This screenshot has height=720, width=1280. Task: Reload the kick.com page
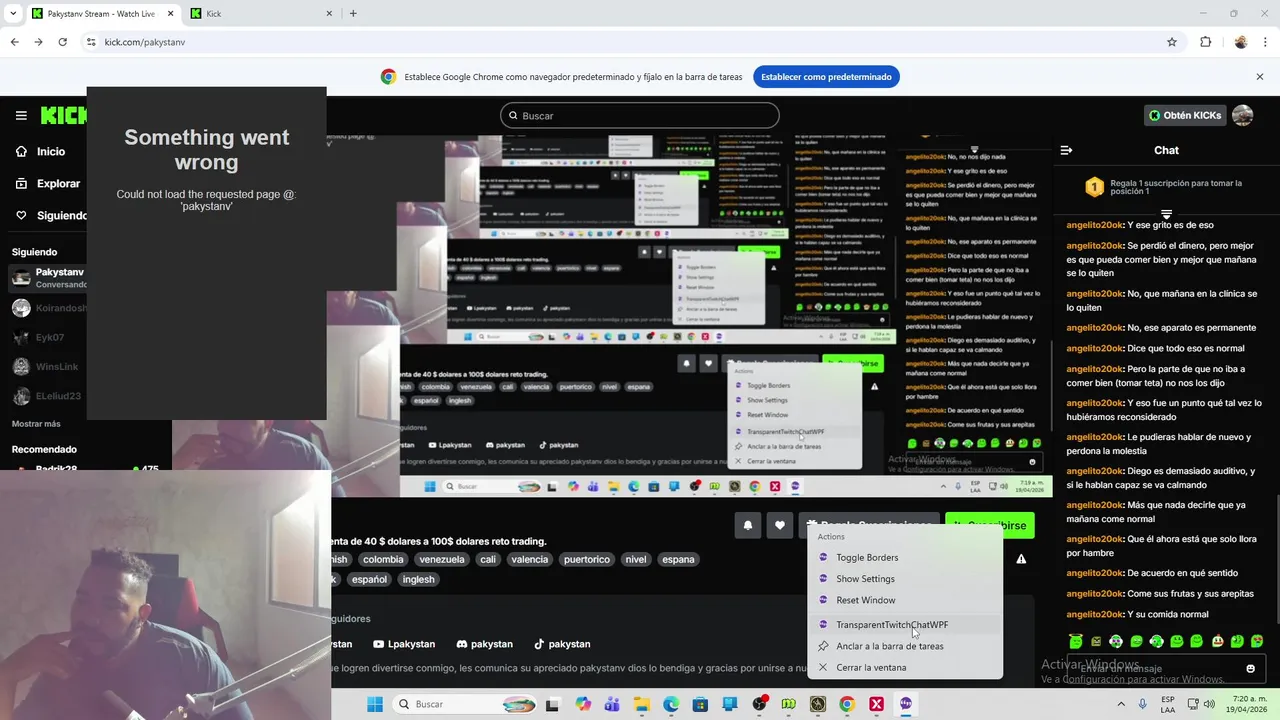point(62,42)
